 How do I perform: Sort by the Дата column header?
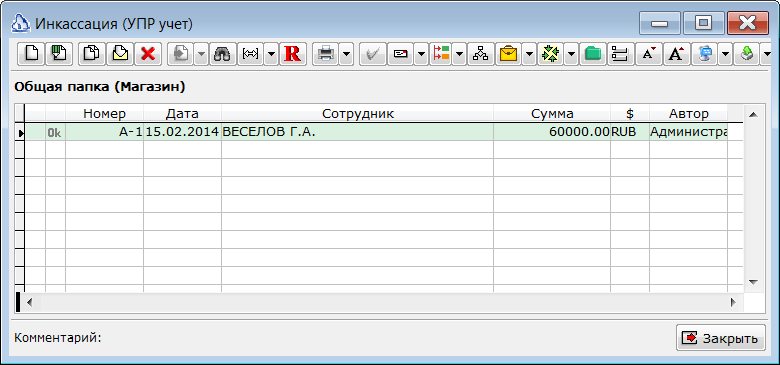182,113
